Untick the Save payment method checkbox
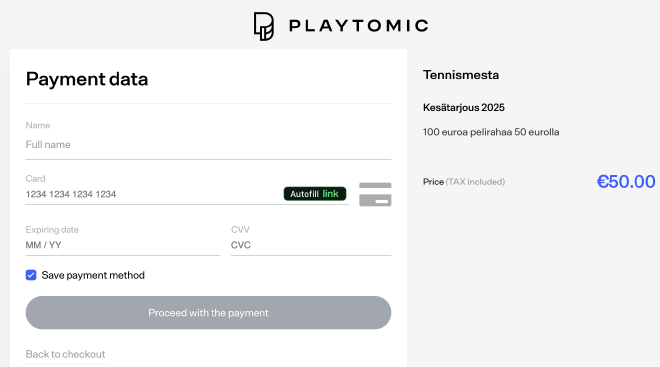Screen dimensions: 660x367 pos(31,275)
